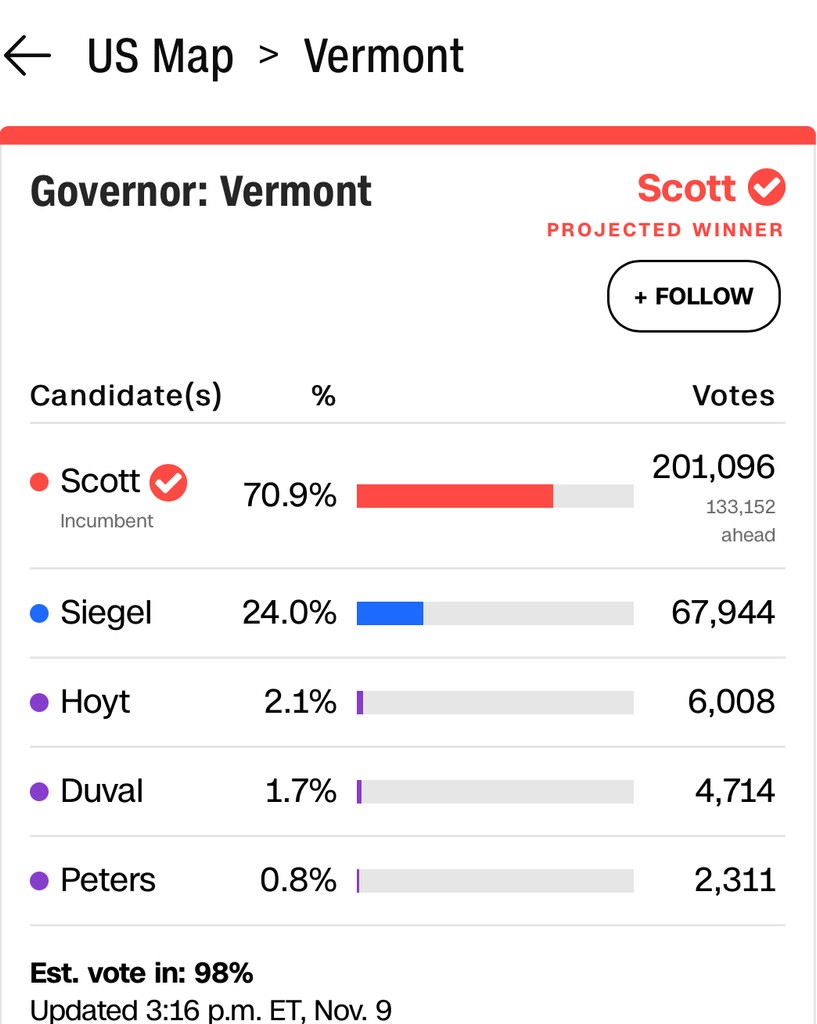Select the Siegel candidate name
The width and height of the screenshot is (817, 1024).
tap(106, 613)
